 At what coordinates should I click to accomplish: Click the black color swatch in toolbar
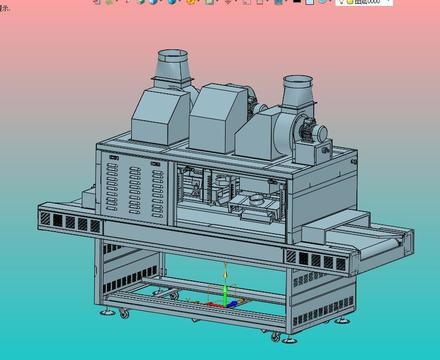coord(296,1)
